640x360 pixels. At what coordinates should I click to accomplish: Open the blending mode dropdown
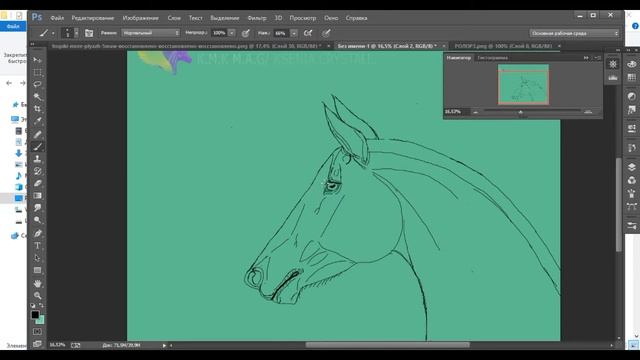151,33
